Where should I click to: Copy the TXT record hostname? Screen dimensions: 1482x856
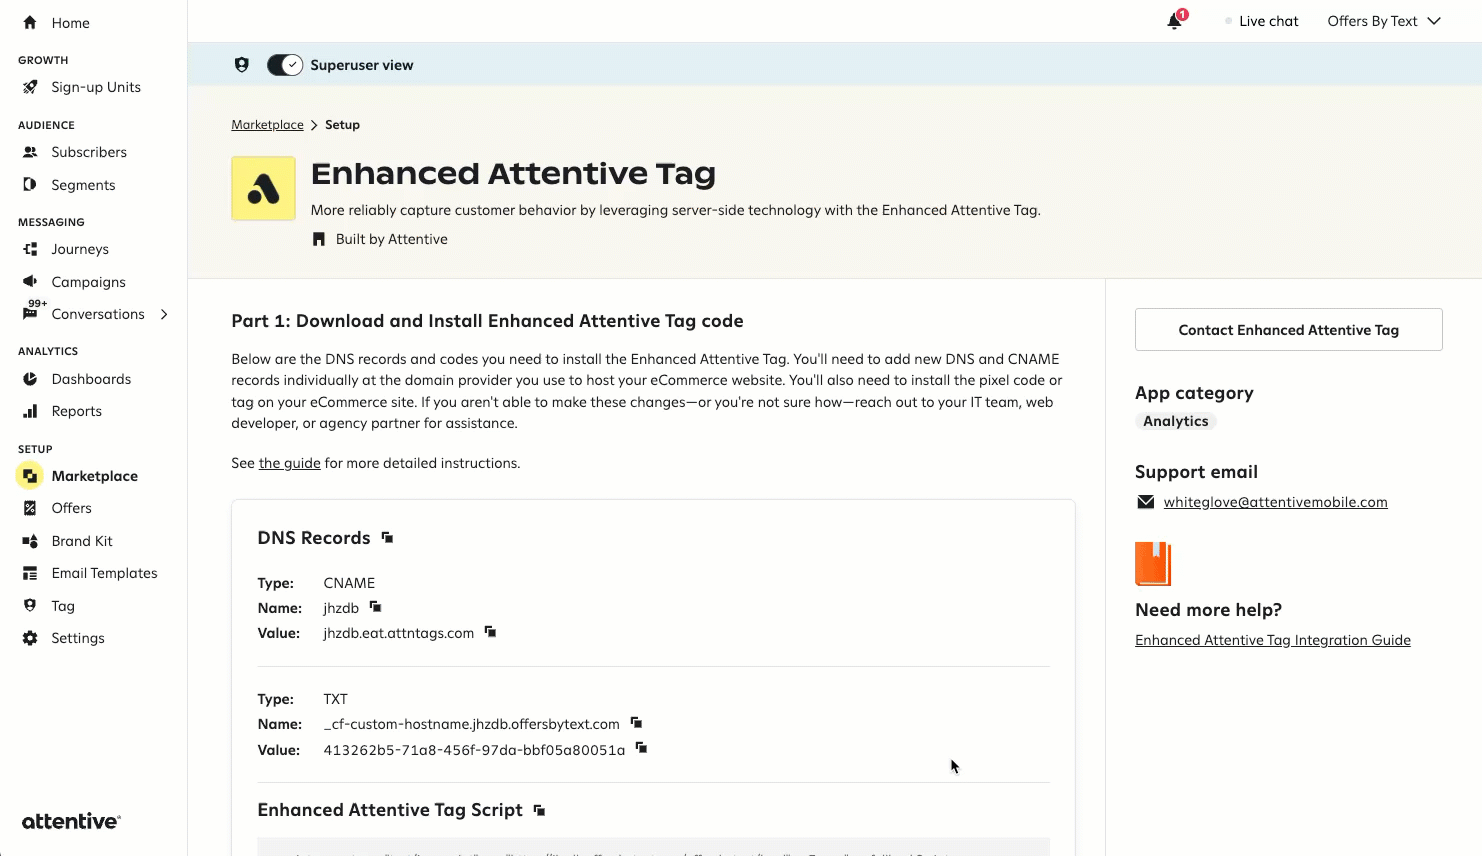point(636,723)
